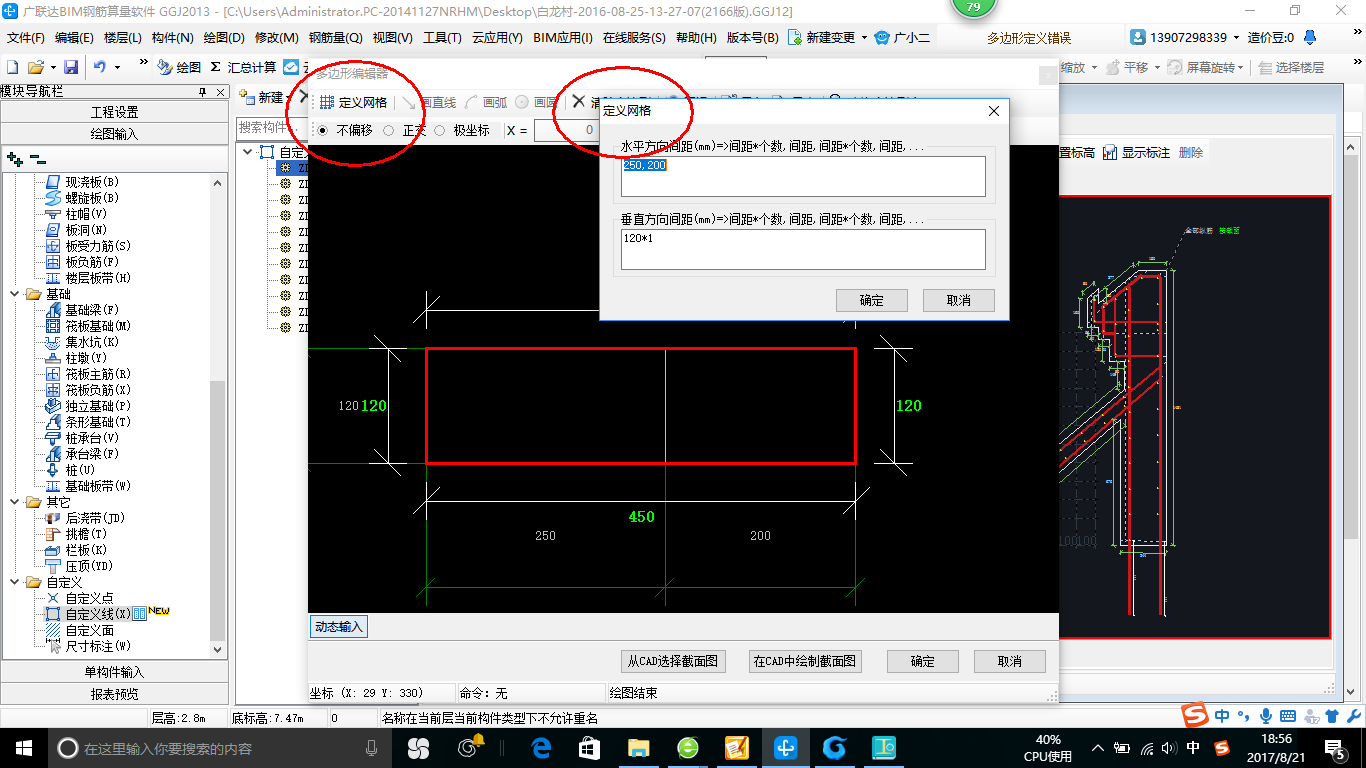The height and width of the screenshot is (768, 1366).
Task: Open the 钢筋量(Q) menu
Action: (335, 38)
